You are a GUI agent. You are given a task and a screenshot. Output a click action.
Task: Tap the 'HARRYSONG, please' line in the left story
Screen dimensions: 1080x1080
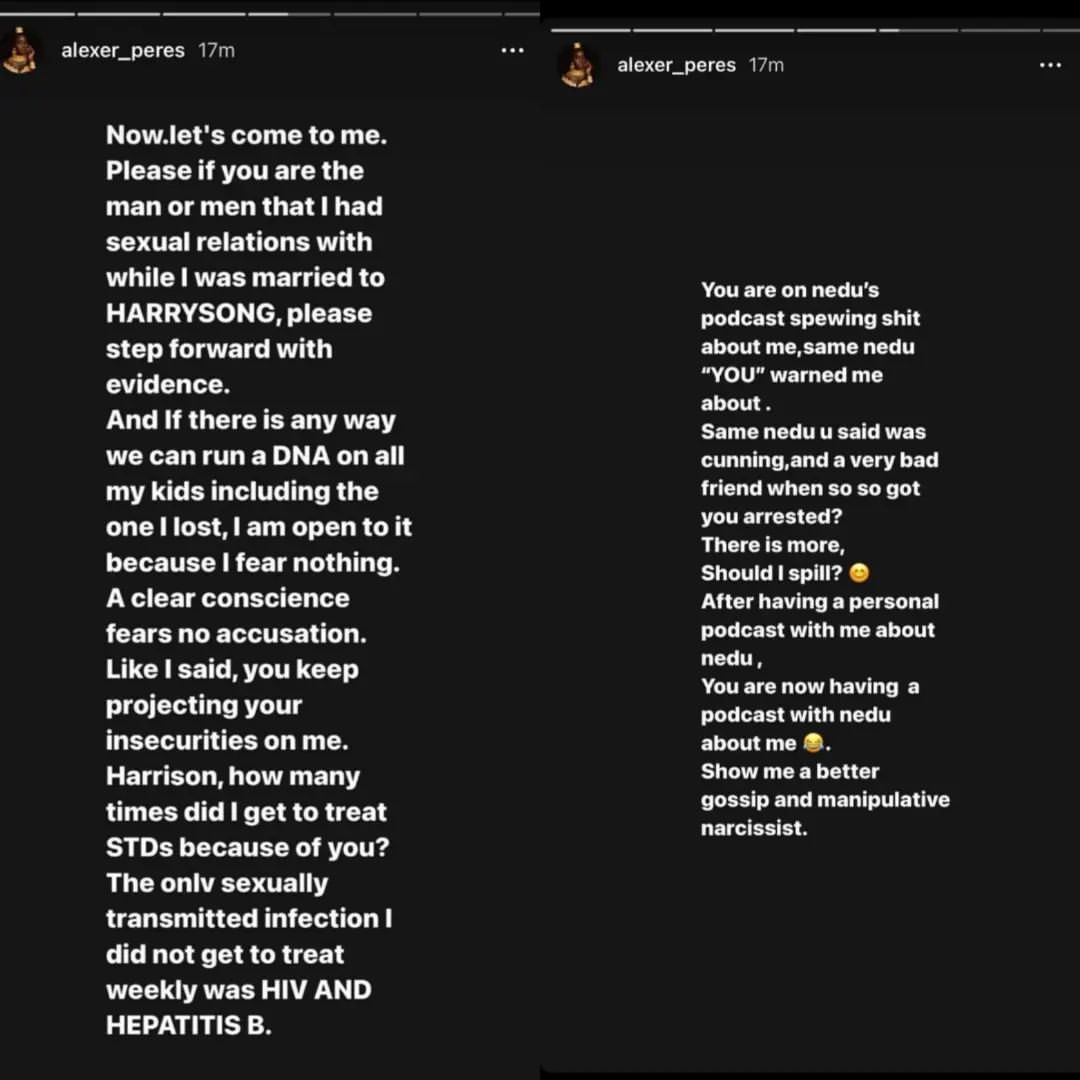tap(239, 313)
